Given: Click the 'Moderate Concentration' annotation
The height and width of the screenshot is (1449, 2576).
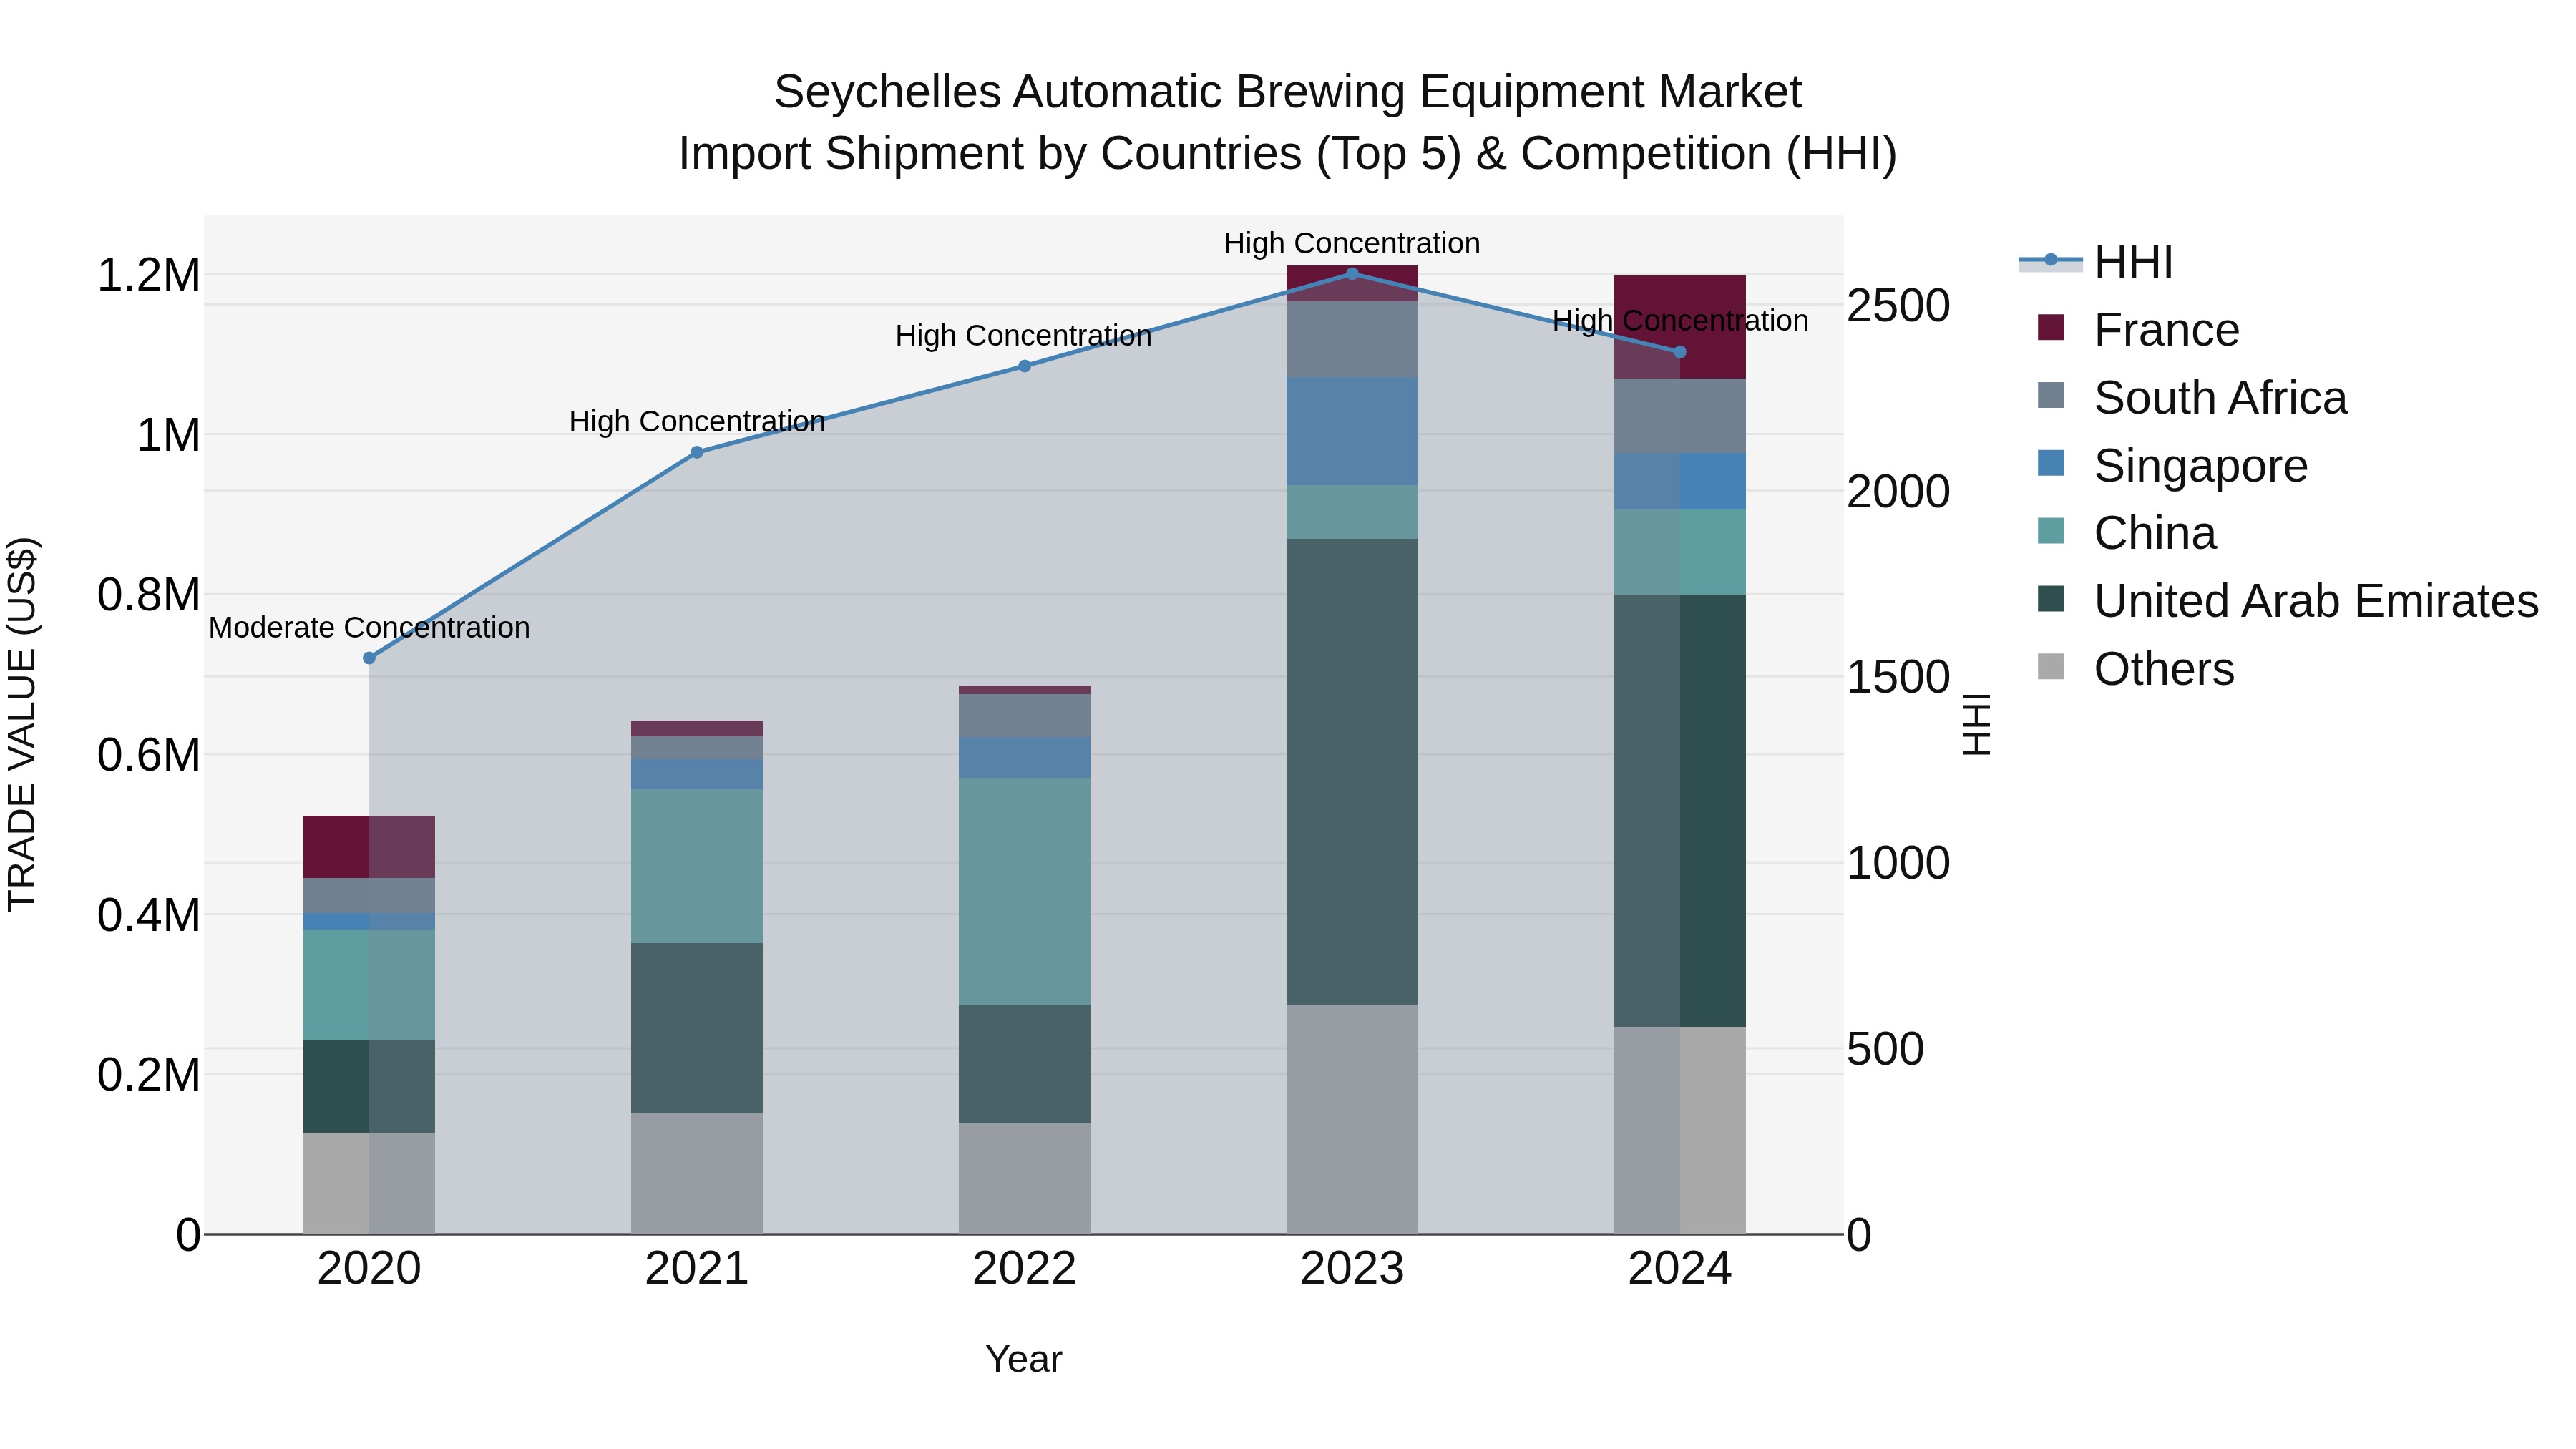Looking at the screenshot, I should tap(369, 628).
